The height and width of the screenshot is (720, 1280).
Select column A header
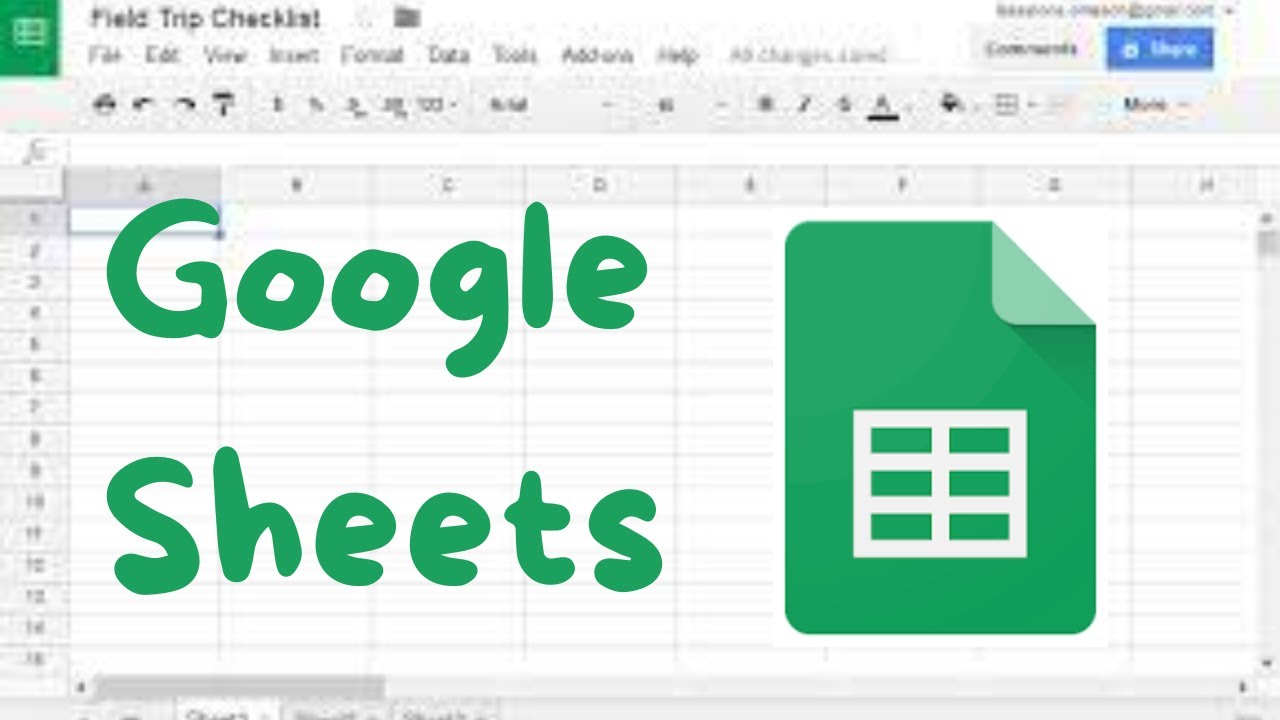click(145, 185)
